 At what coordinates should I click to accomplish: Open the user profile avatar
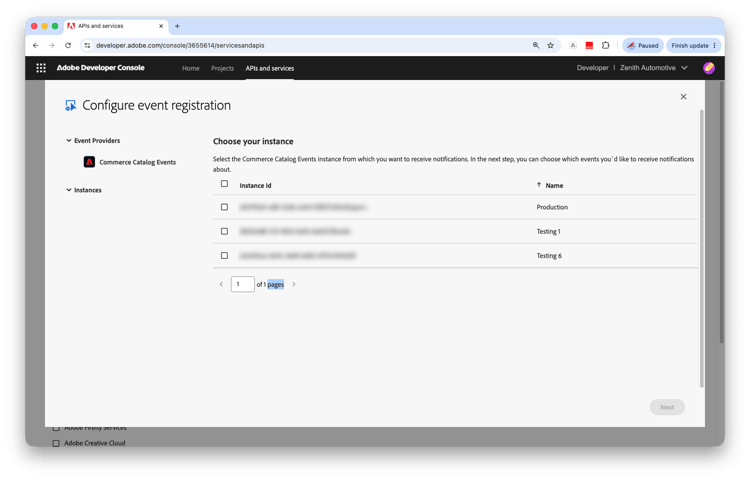pyautogui.click(x=709, y=68)
